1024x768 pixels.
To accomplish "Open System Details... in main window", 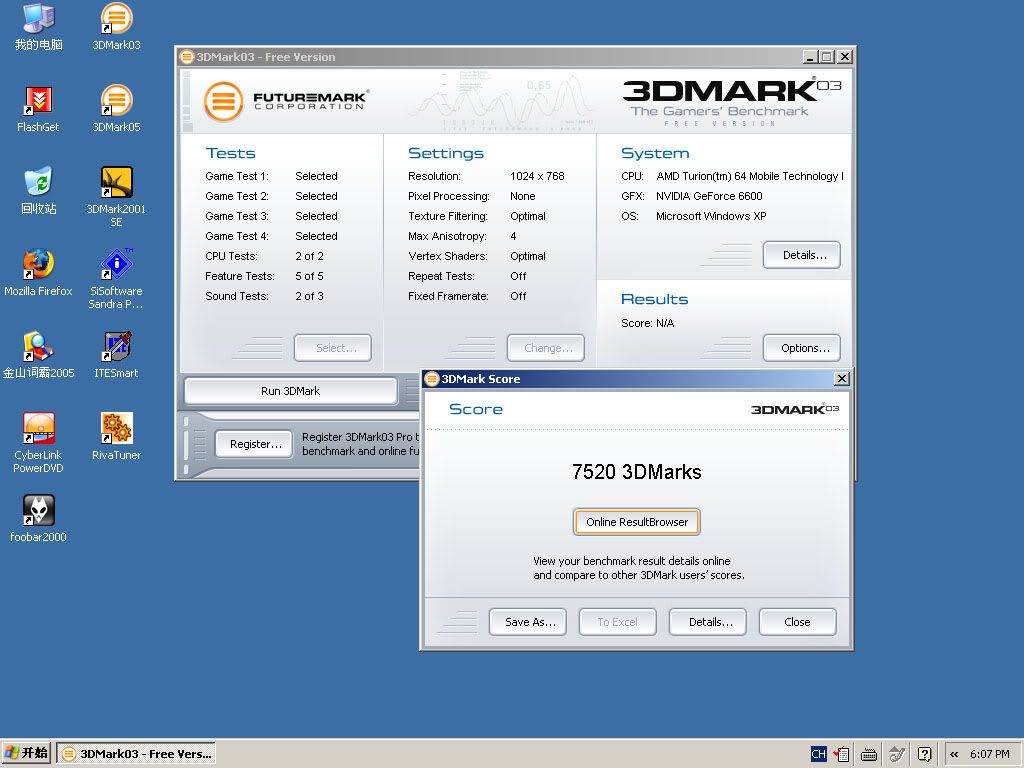I will point(802,255).
